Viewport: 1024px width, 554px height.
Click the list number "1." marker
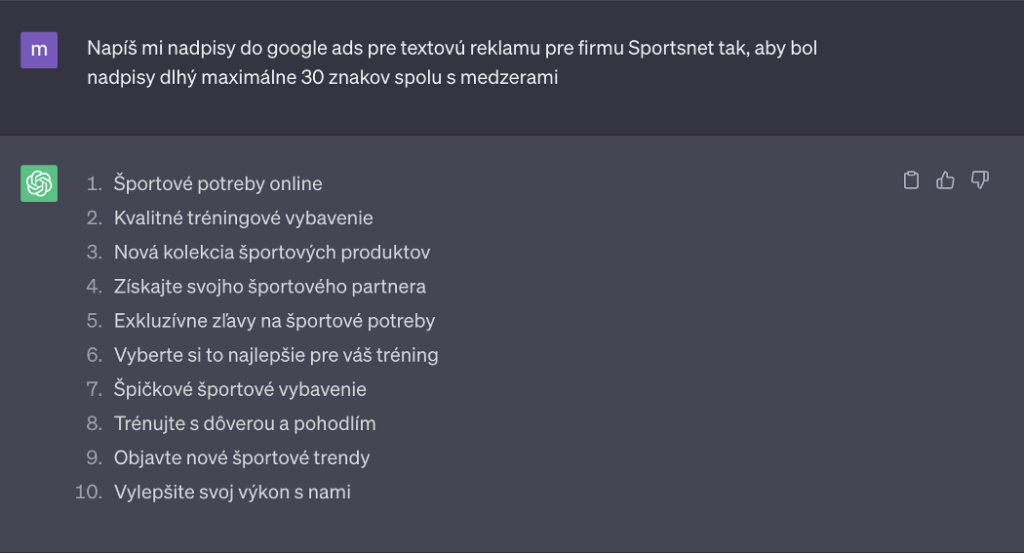tap(94, 184)
